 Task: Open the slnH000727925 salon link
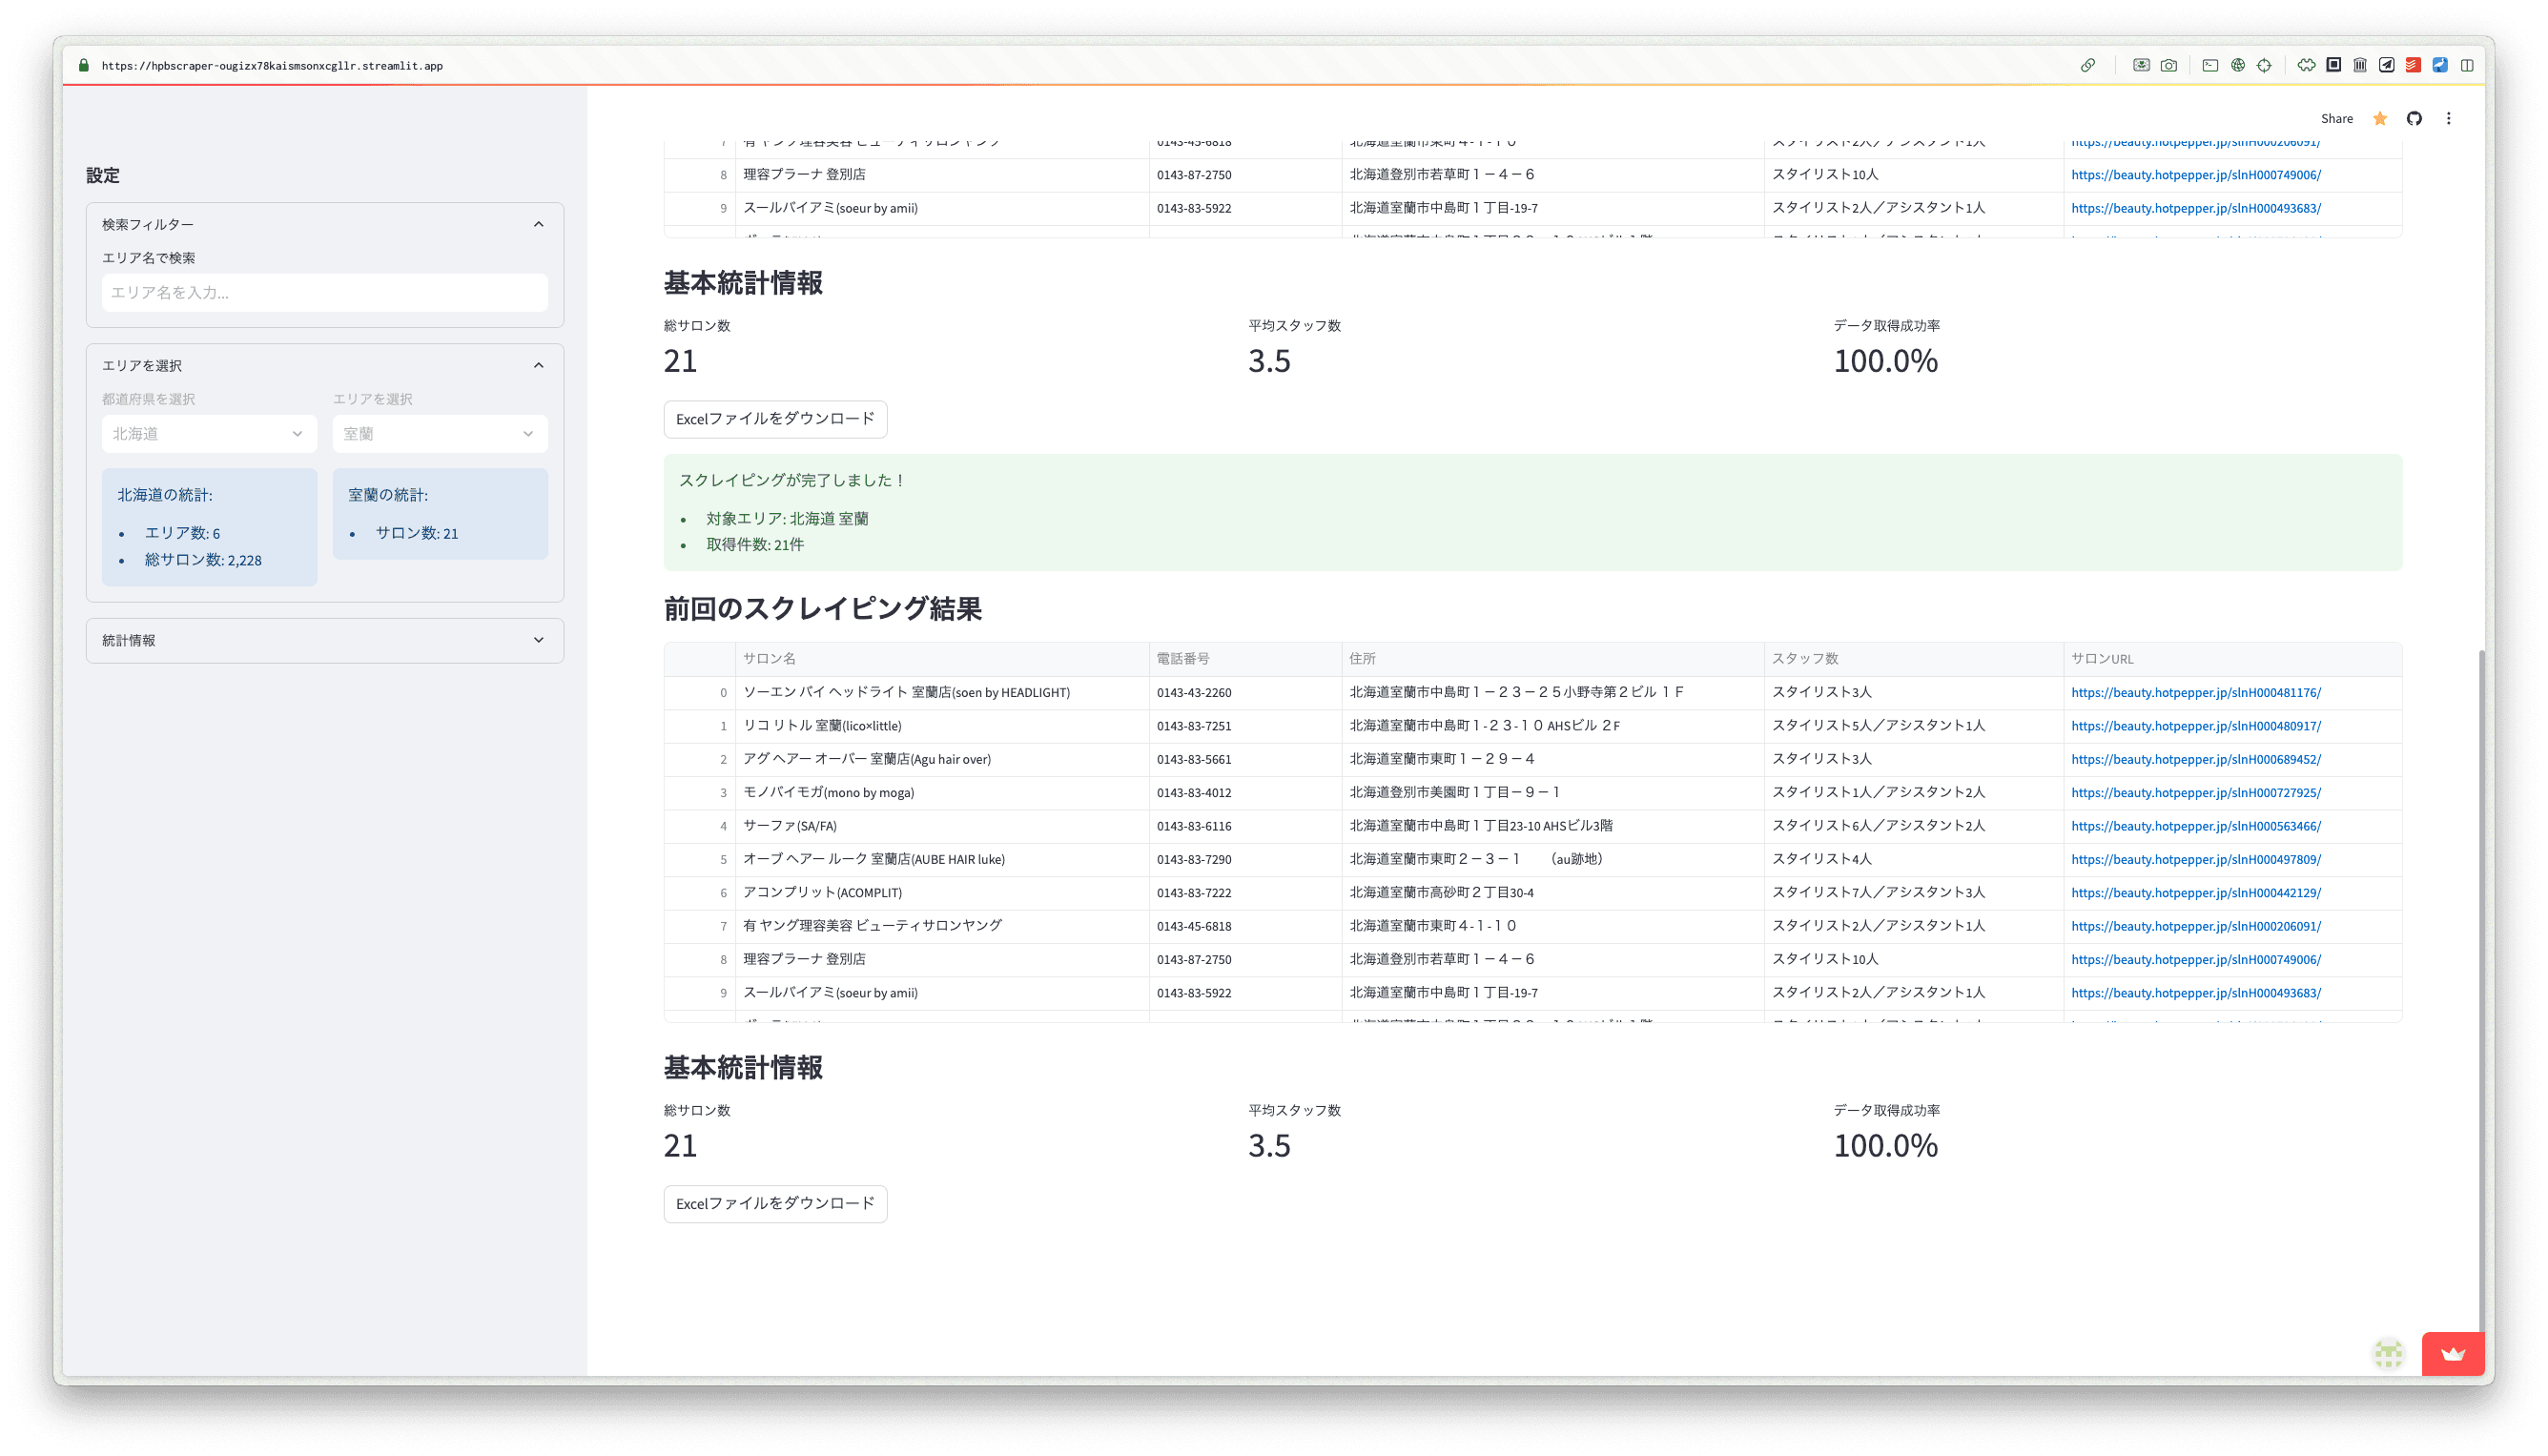tap(2196, 793)
